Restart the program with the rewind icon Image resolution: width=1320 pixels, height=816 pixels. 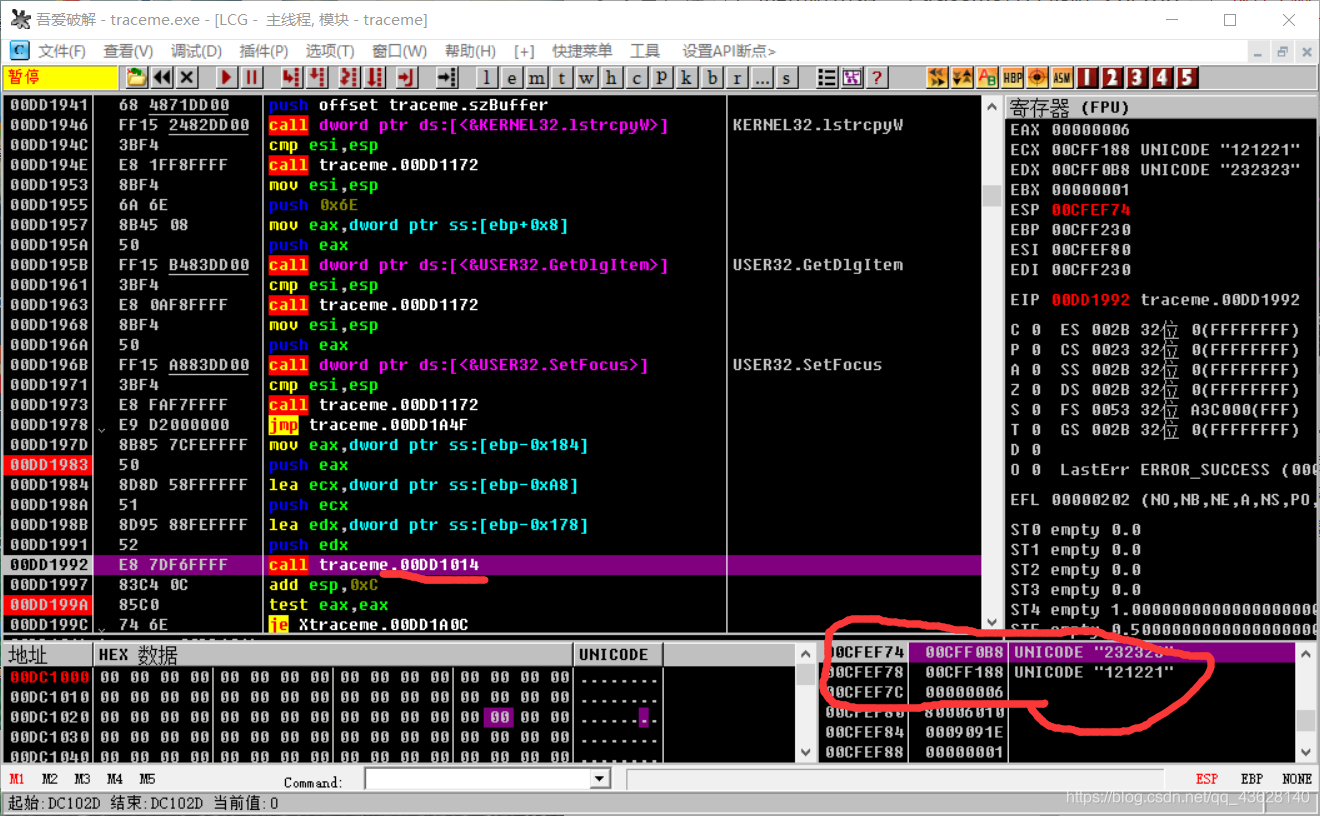coord(162,77)
